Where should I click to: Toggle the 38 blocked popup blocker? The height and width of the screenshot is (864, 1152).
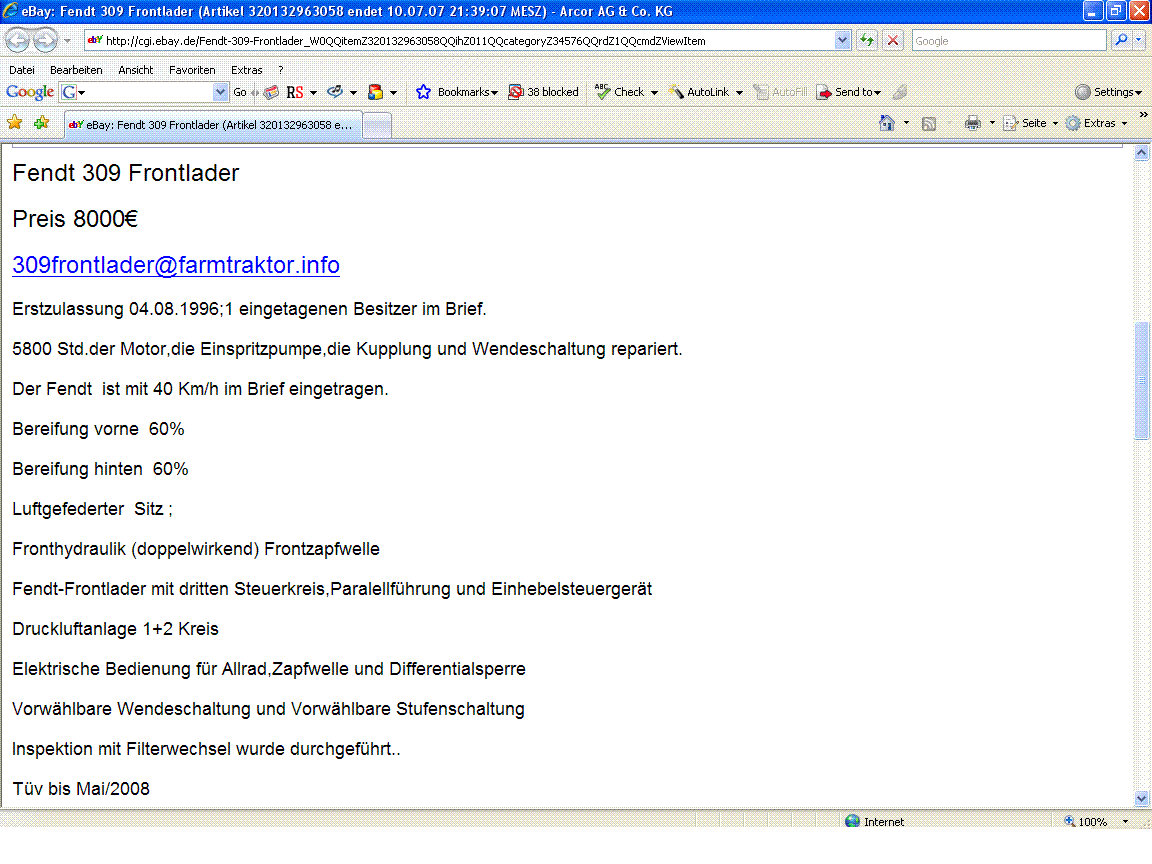[x=543, y=92]
